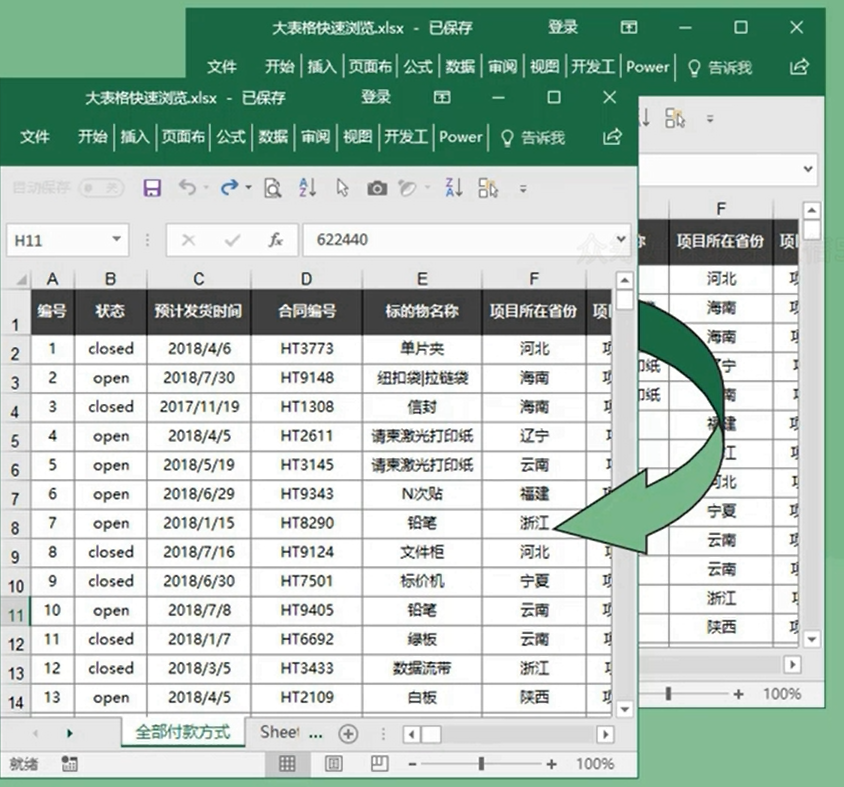
Task: Click zoom in plus in front status bar
Action: (x=551, y=764)
